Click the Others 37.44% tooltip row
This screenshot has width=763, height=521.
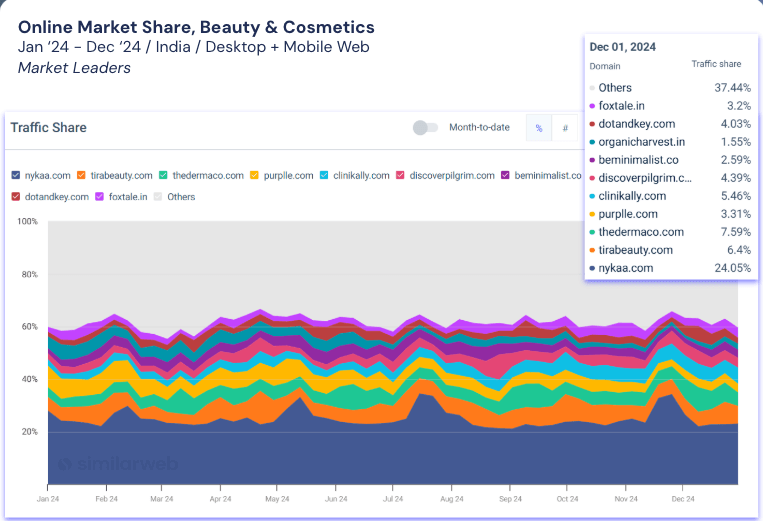[x=671, y=88]
